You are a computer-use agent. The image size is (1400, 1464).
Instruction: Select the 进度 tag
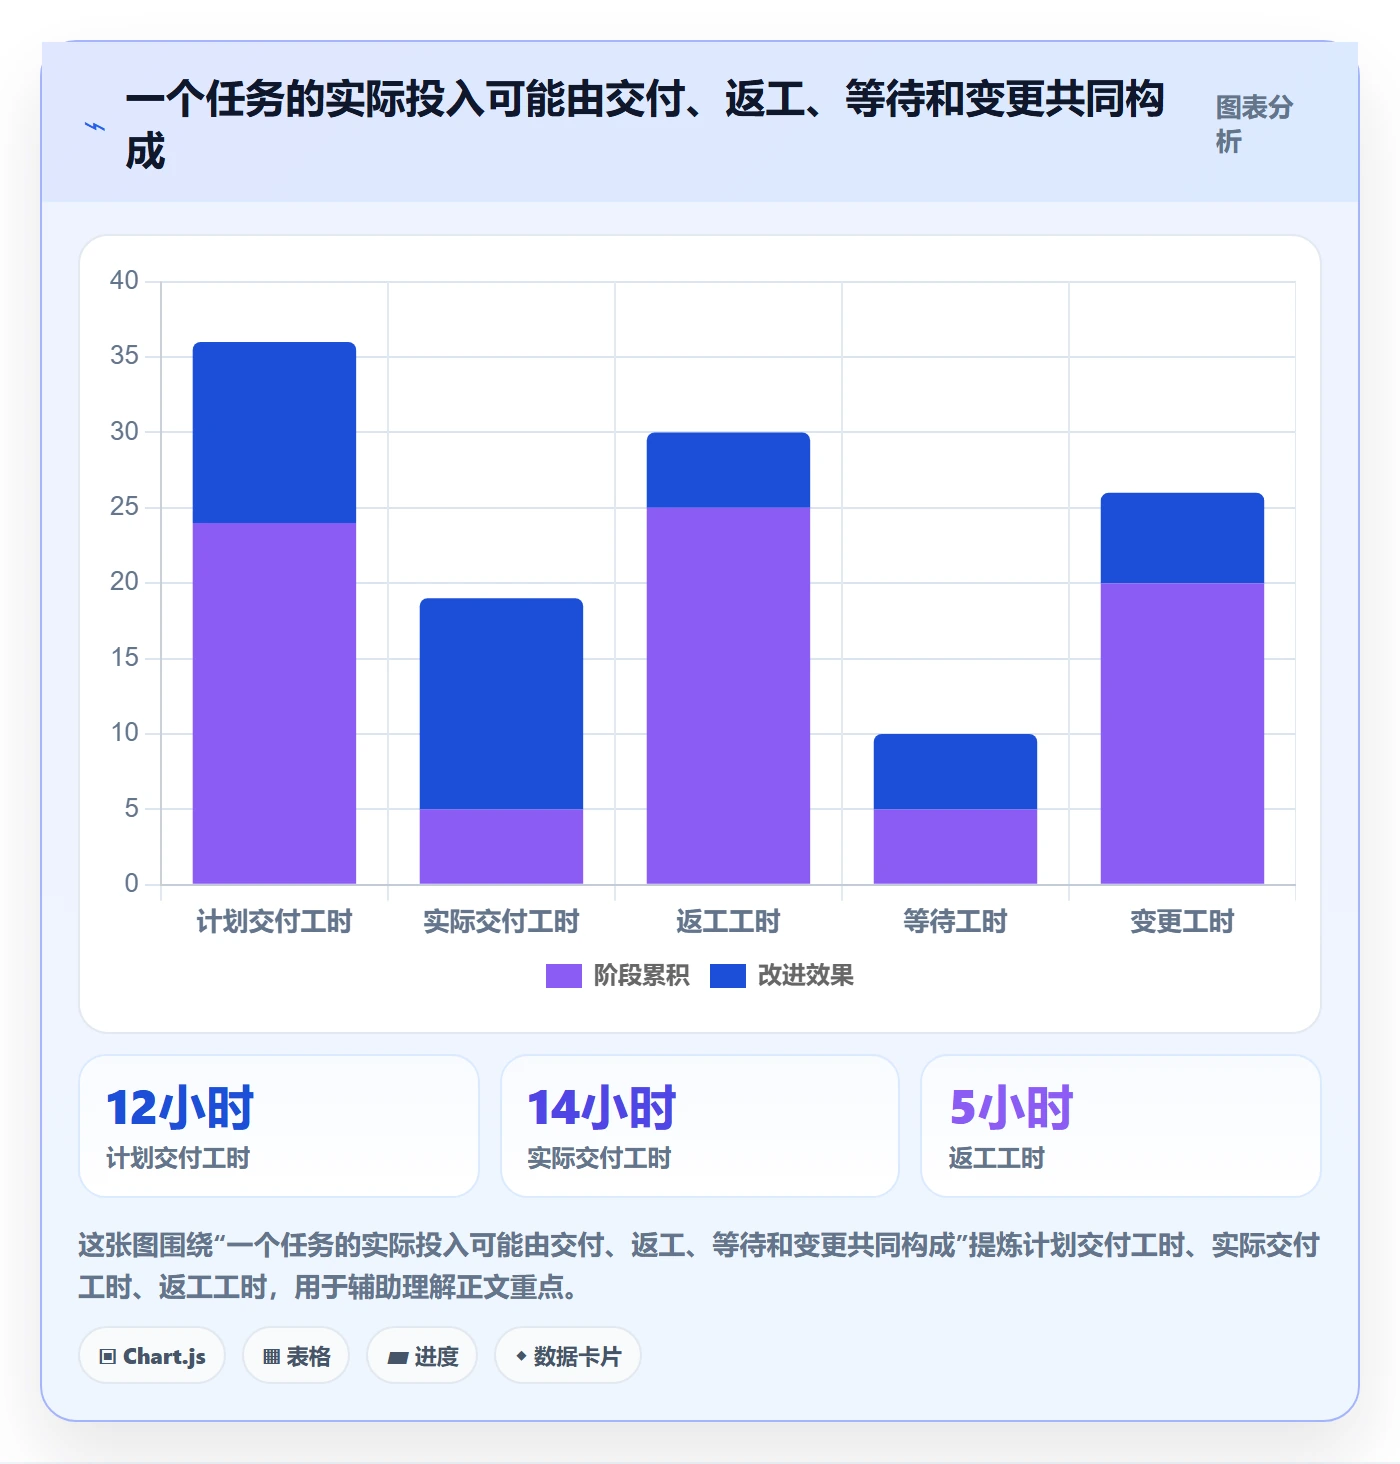[422, 1356]
